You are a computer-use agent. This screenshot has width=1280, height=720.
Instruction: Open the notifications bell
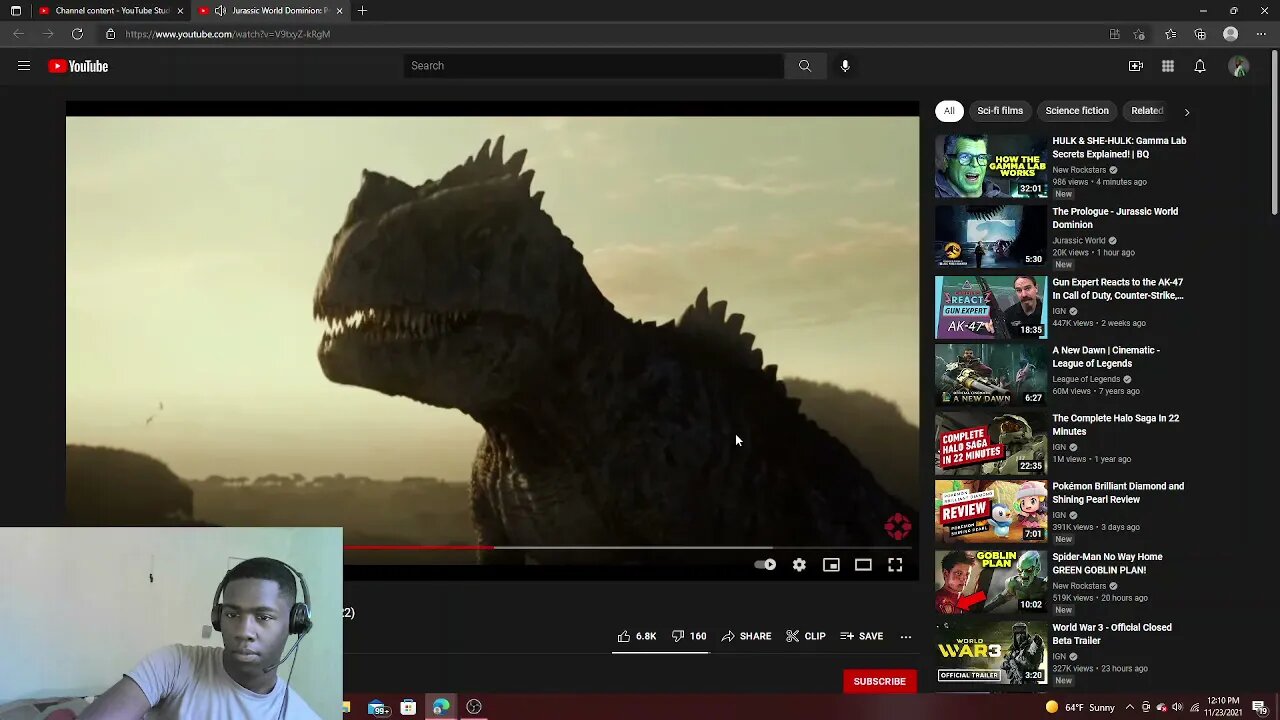(x=1200, y=66)
